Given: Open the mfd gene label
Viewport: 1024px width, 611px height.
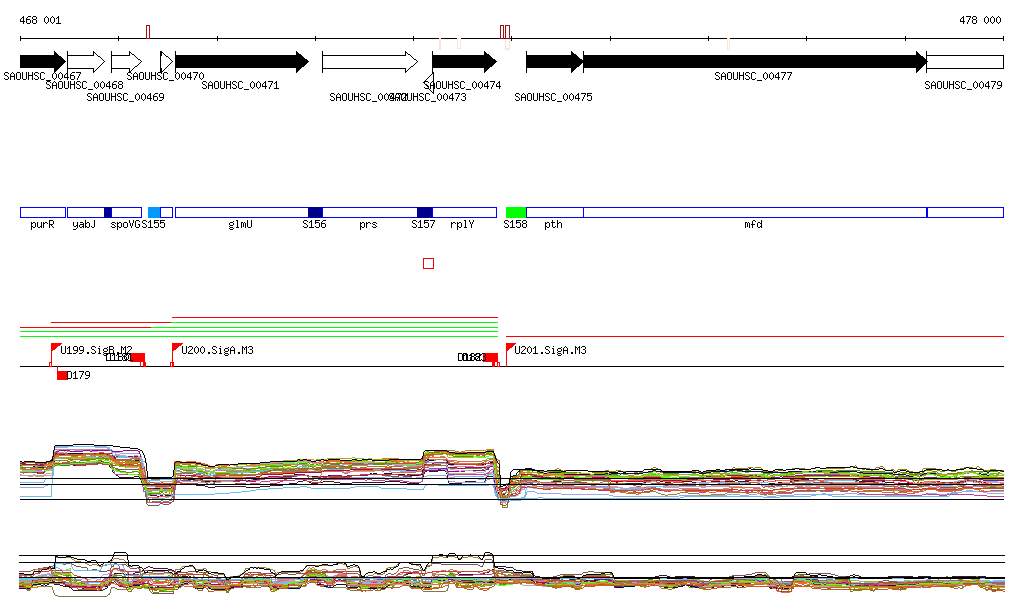Looking at the screenshot, I should point(753,225).
